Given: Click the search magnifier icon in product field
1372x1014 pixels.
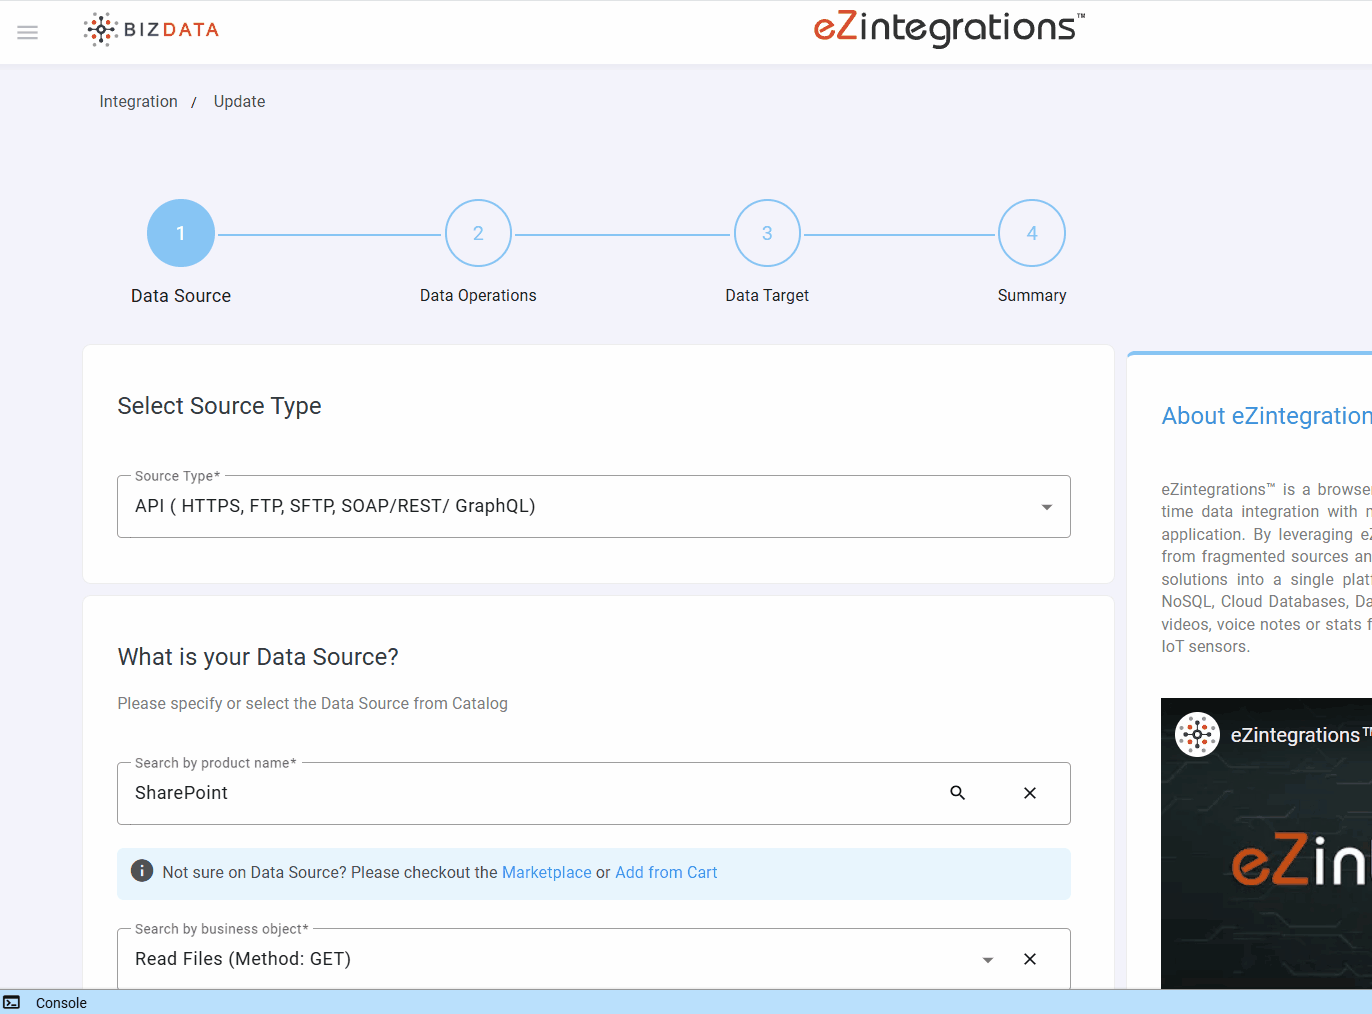Looking at the screenshot, I should [957, 793].
